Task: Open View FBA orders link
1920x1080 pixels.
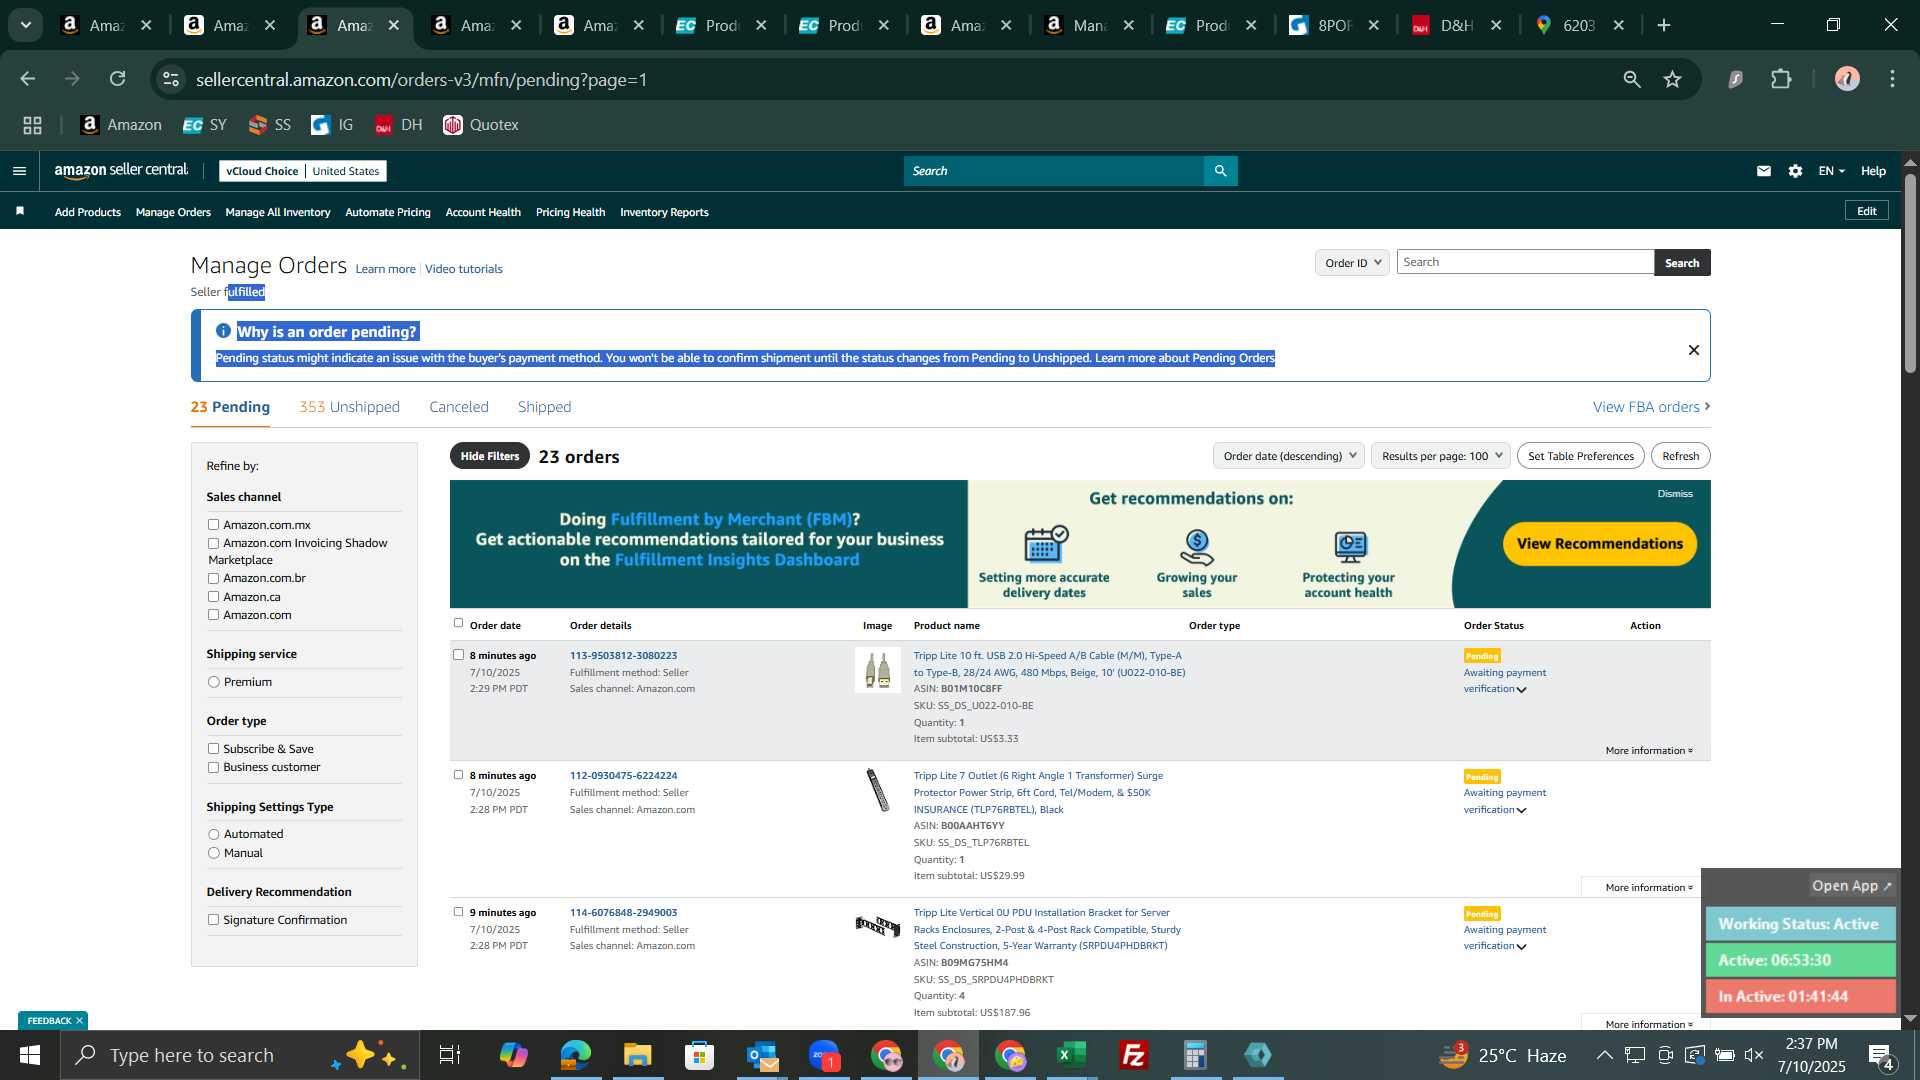Action: pos(1651,407)
